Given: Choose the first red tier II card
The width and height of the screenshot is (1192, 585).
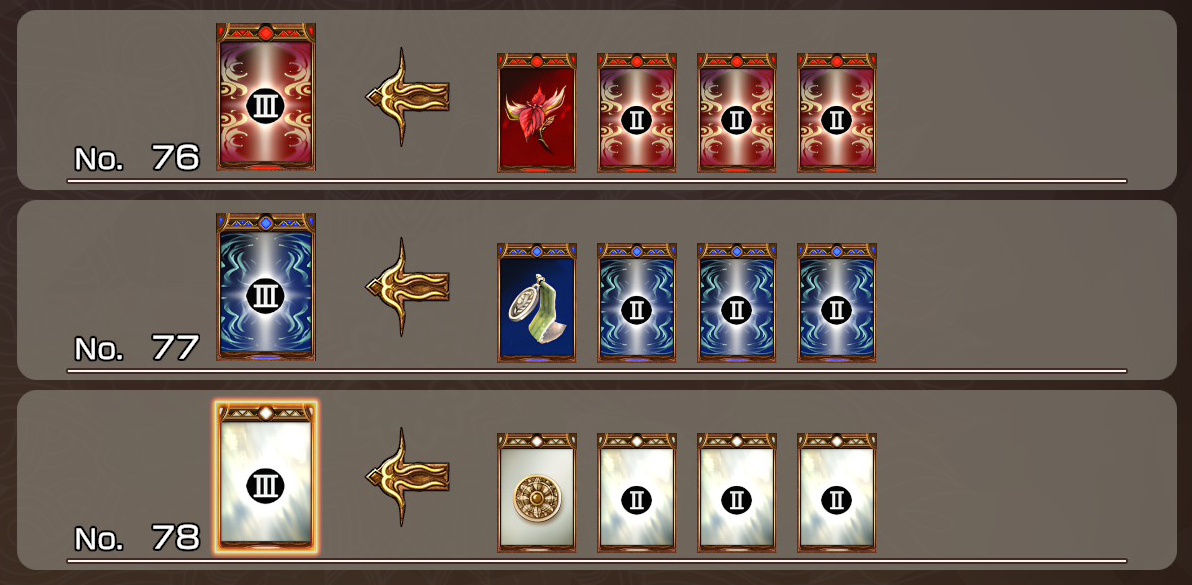Looking at the screenshot, I should point(636,112).
